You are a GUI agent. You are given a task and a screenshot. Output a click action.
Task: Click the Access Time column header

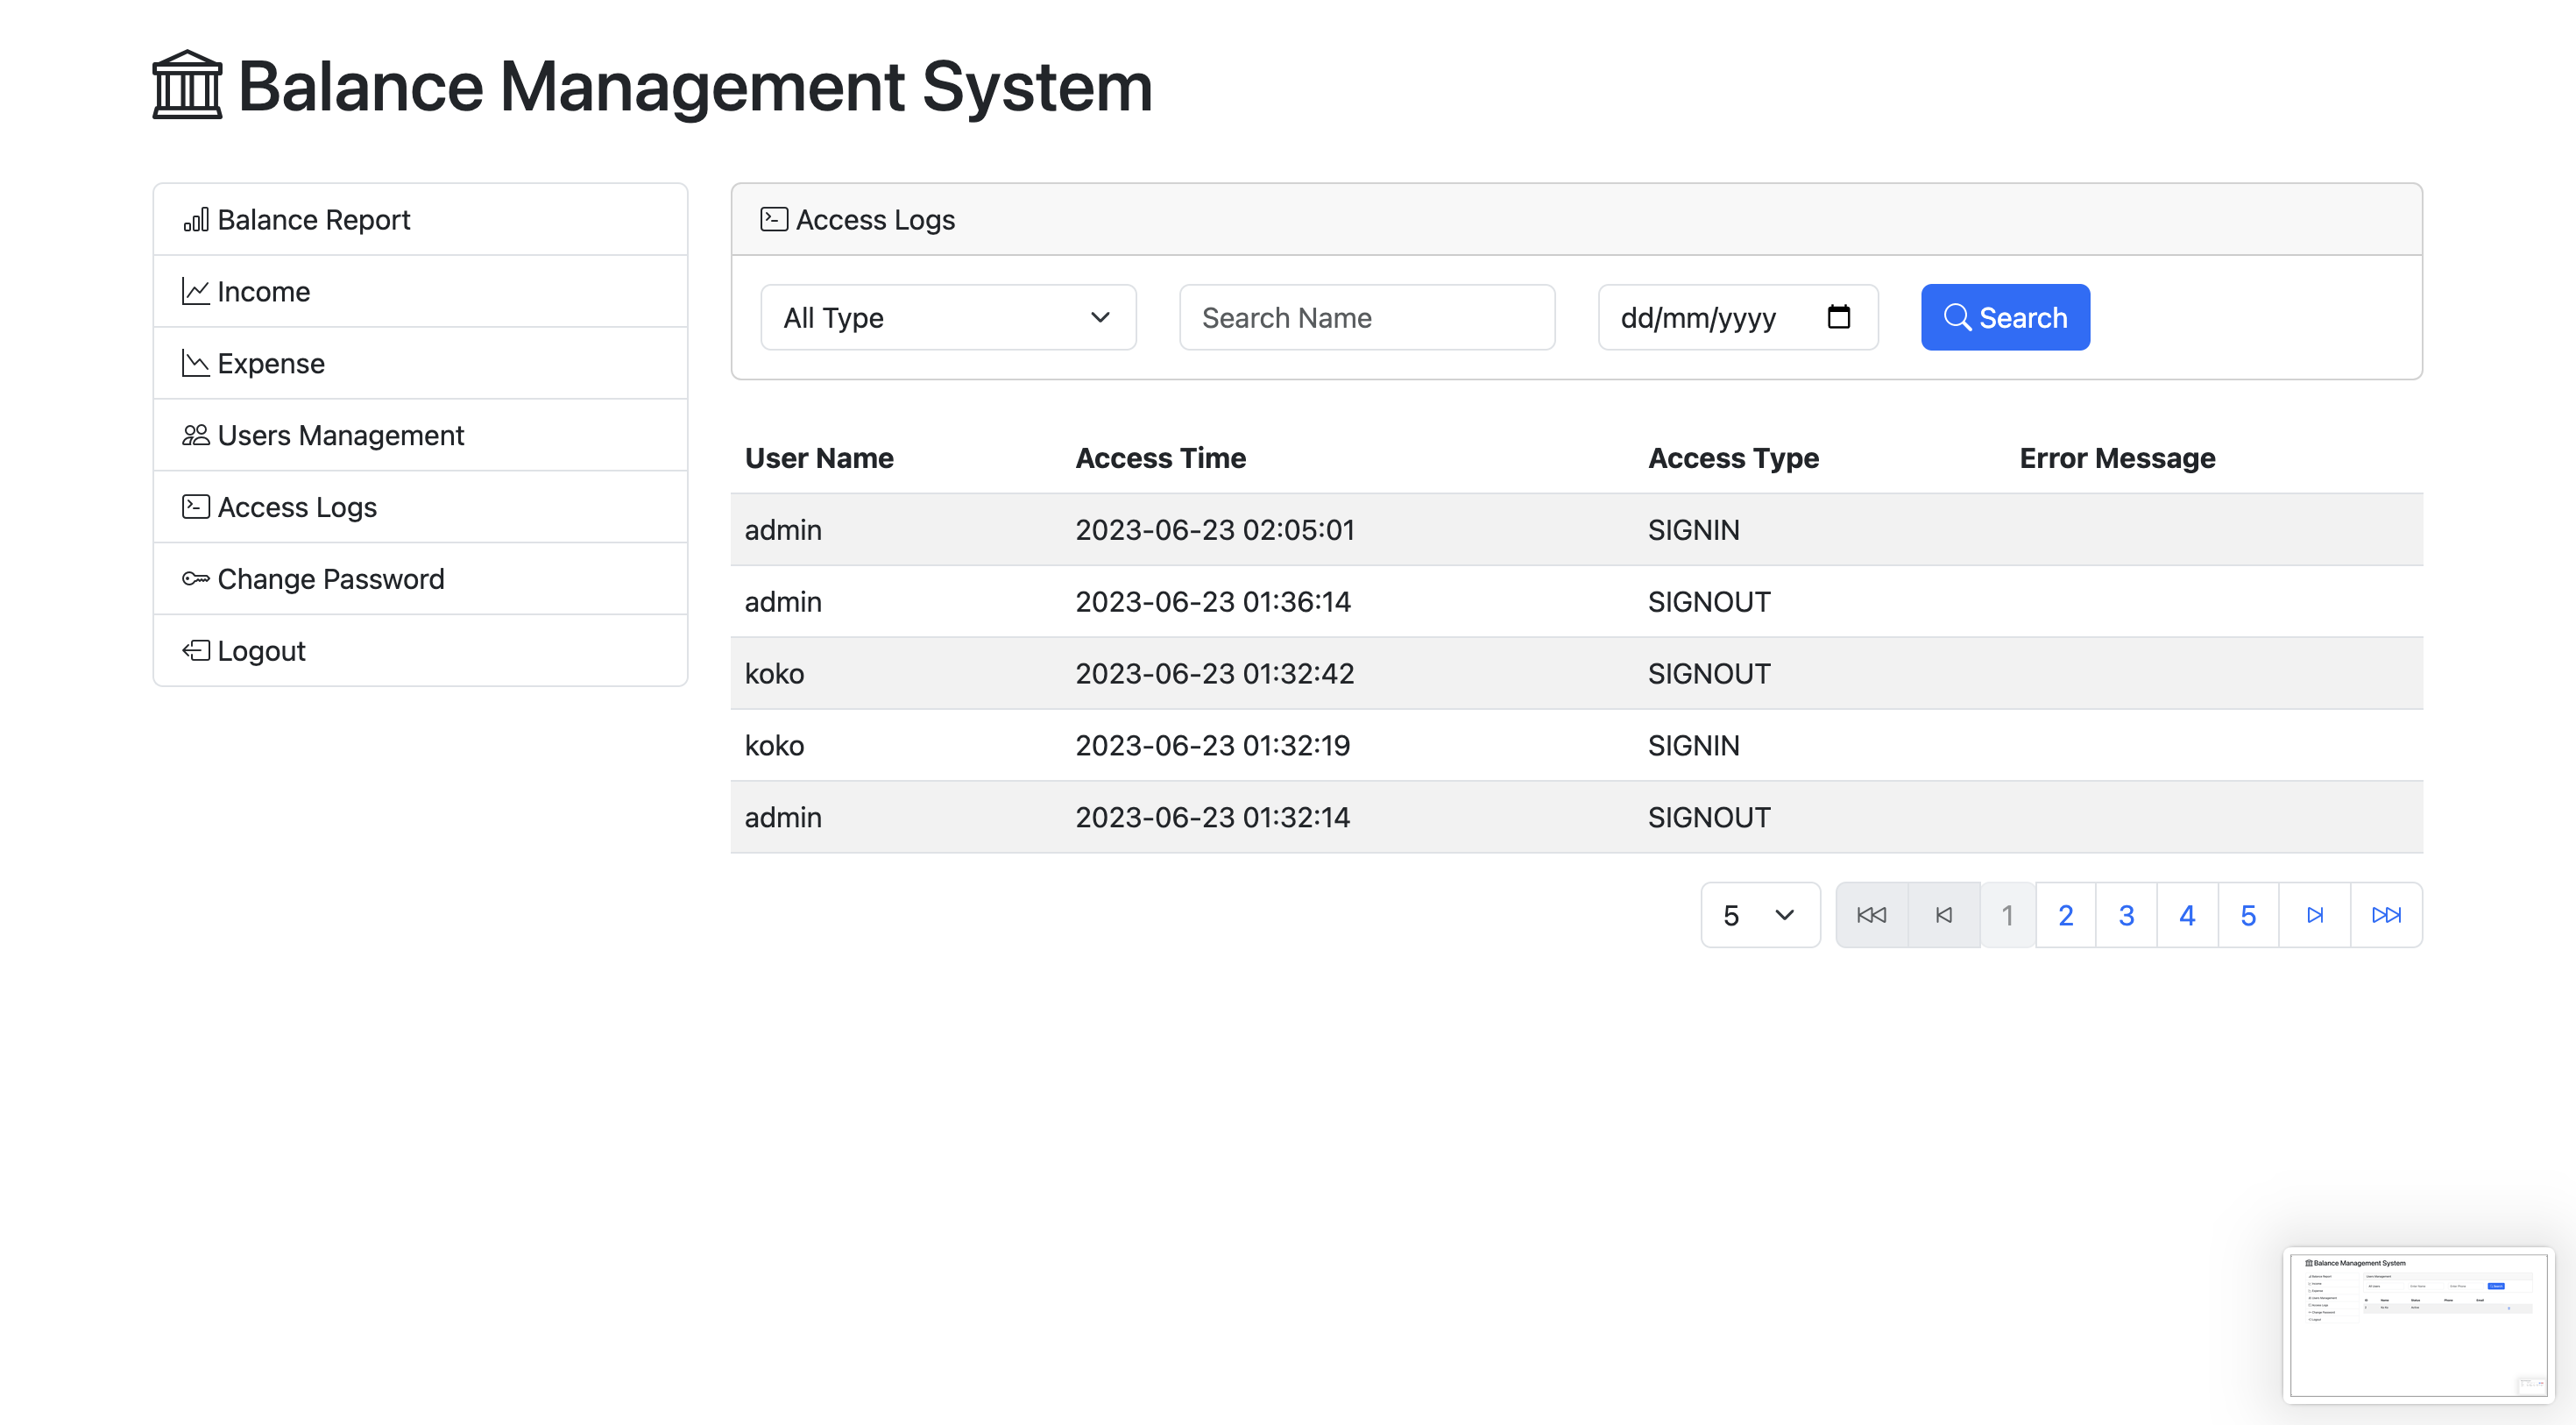[1160, 458]
